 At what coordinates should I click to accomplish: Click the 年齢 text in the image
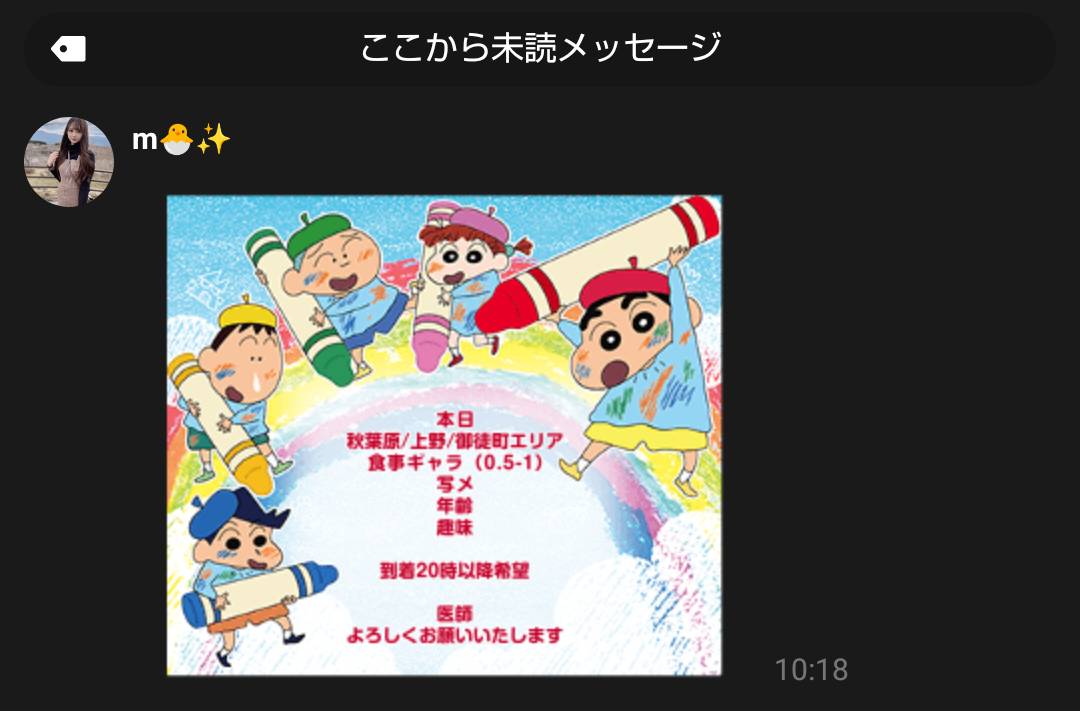(x=455, y=506)
